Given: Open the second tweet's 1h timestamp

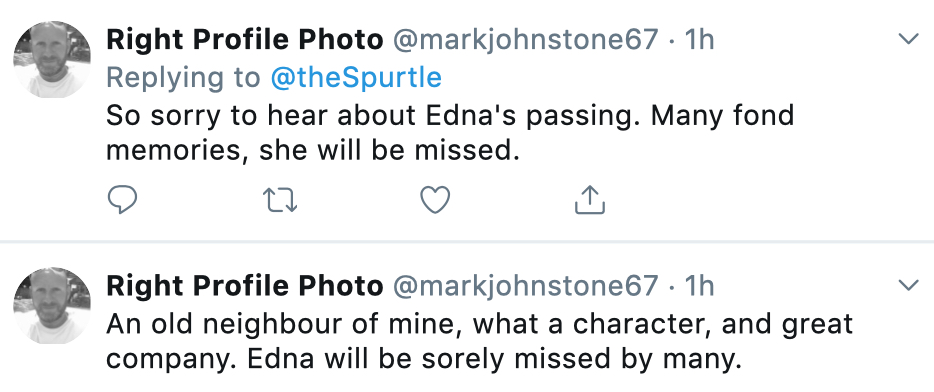Looking at the screenshot, I should pos(699,286).
